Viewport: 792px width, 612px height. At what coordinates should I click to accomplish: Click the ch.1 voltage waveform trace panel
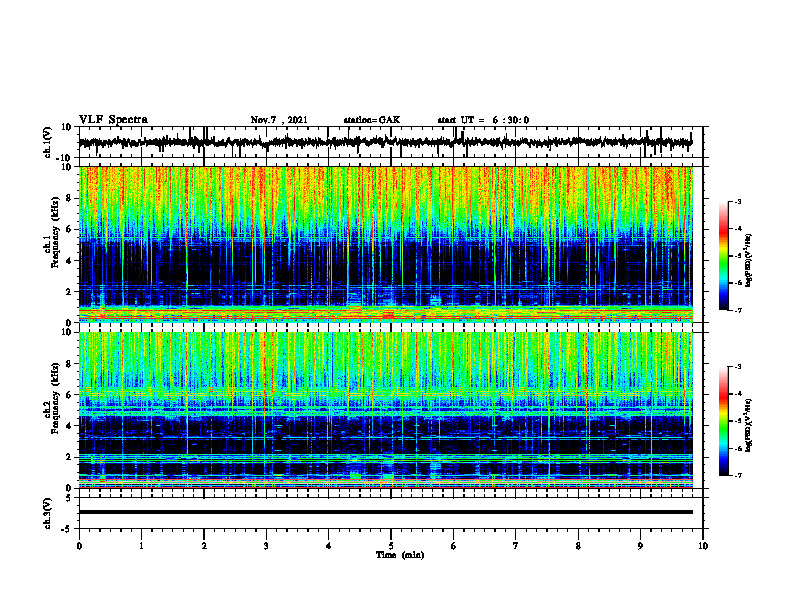pos(391,142)
